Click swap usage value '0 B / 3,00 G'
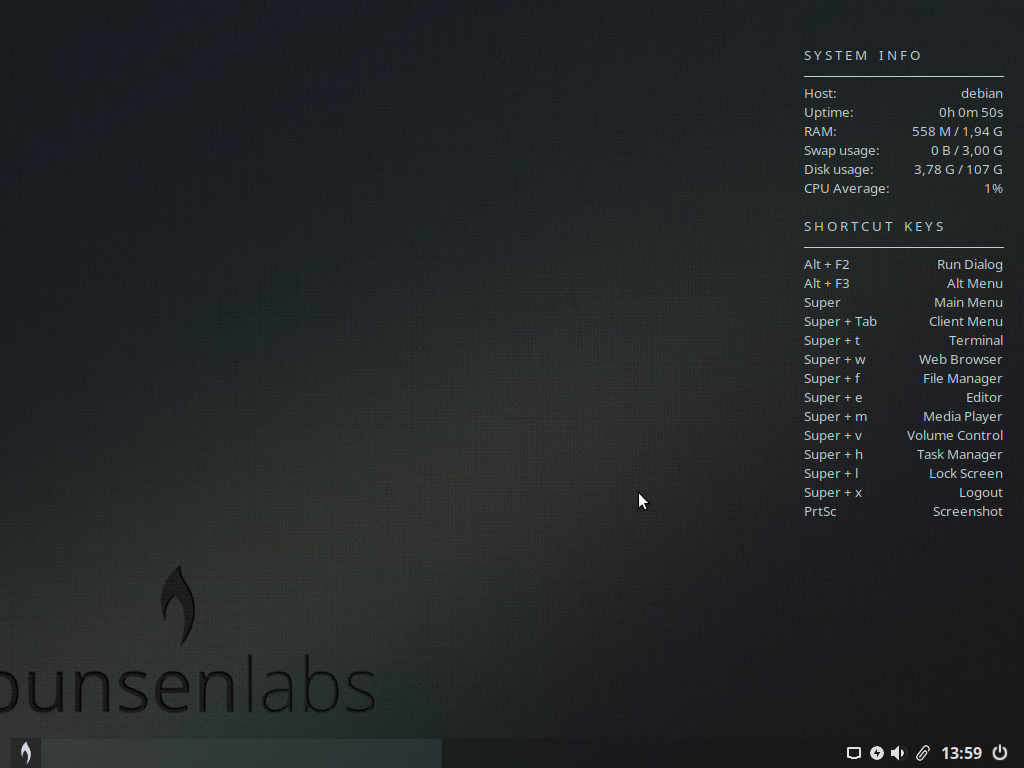Viewport: 1024px width, 768px height. pos(967,150)
